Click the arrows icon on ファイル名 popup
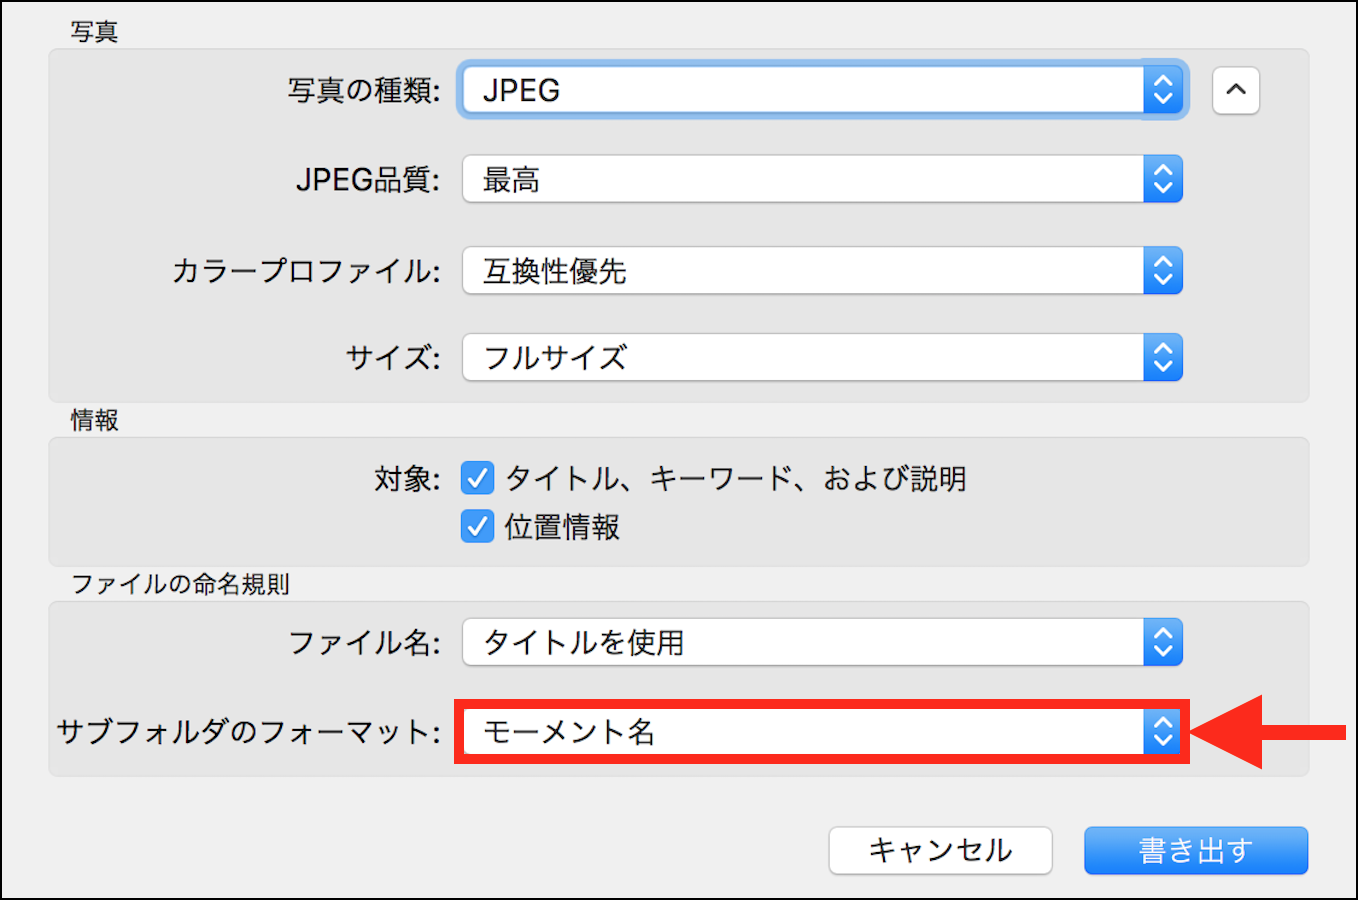The width and height of the screenshot is (1358, 900). point(1163,643)
